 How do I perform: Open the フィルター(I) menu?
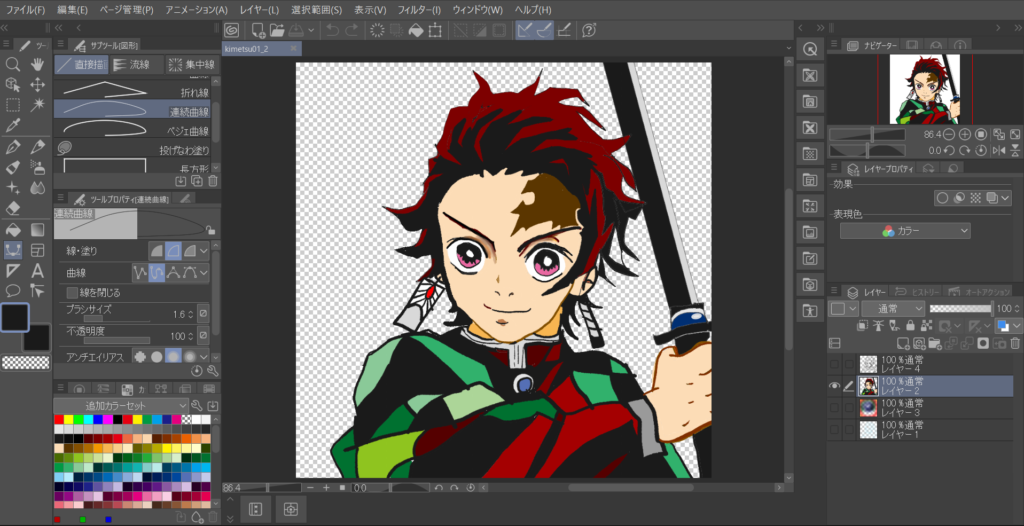click(x=419, y=10)
